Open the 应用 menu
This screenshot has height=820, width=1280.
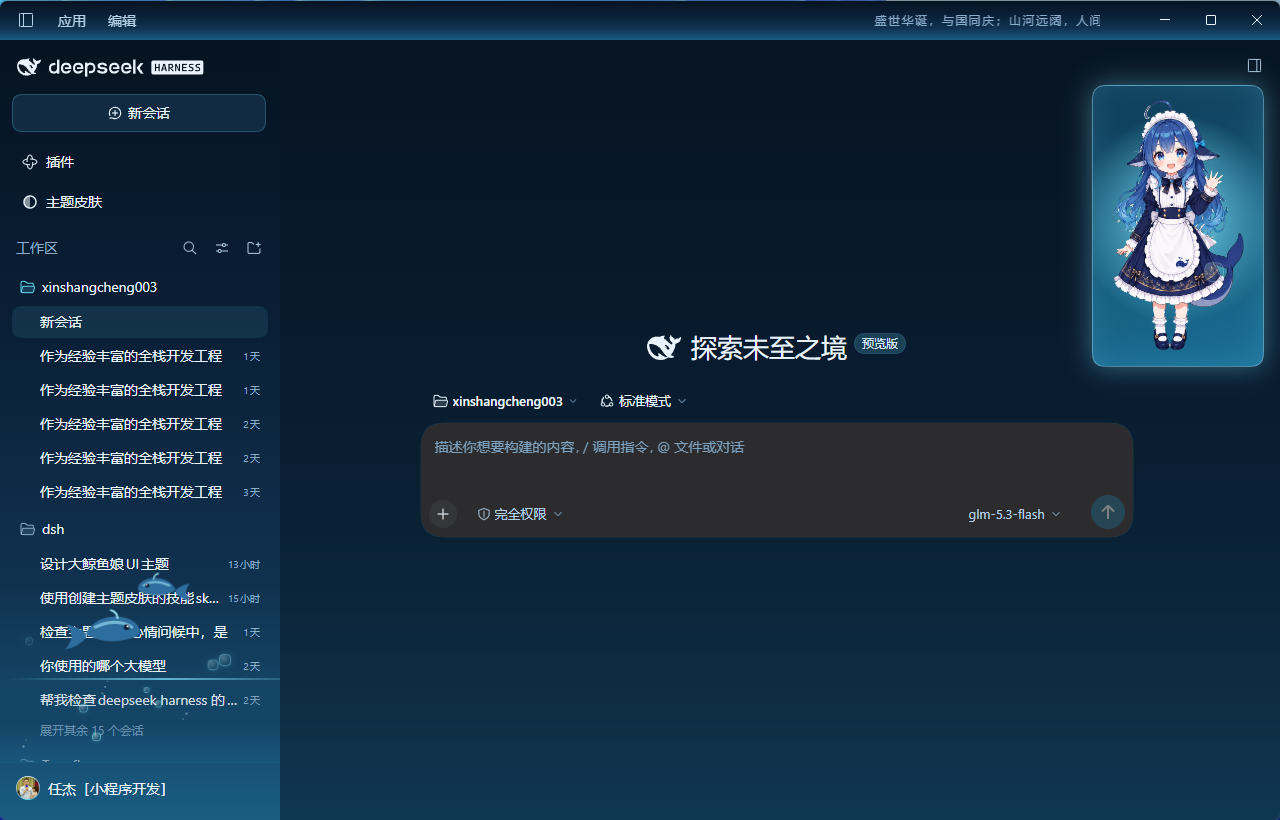72,21
